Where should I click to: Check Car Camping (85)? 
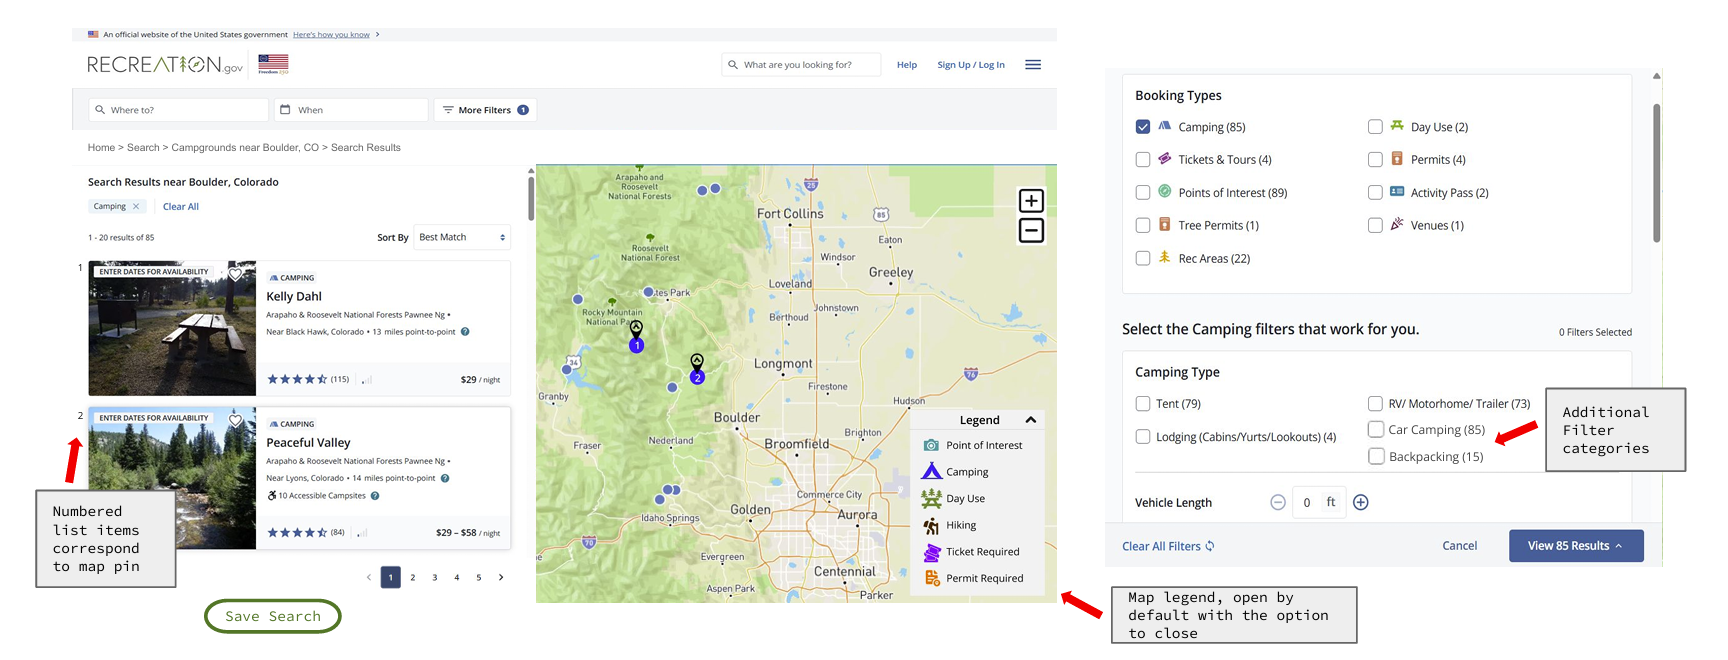(x=1376, y=429)
